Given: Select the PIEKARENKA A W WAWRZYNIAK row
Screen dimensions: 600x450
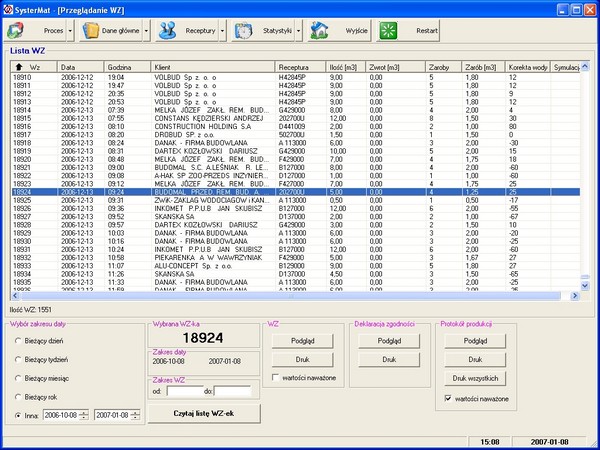Looking at the screenshot, I should (x=295, y=258).
